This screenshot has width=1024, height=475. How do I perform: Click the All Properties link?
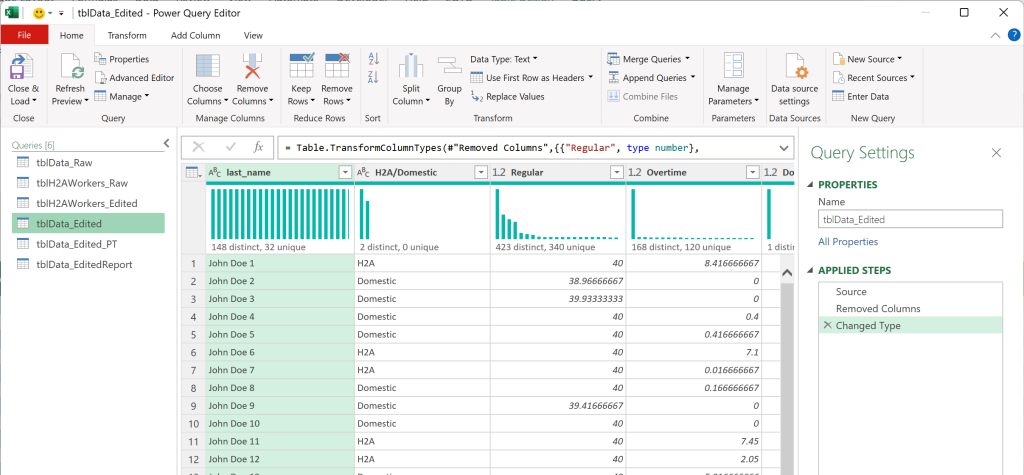pos(848,242)
